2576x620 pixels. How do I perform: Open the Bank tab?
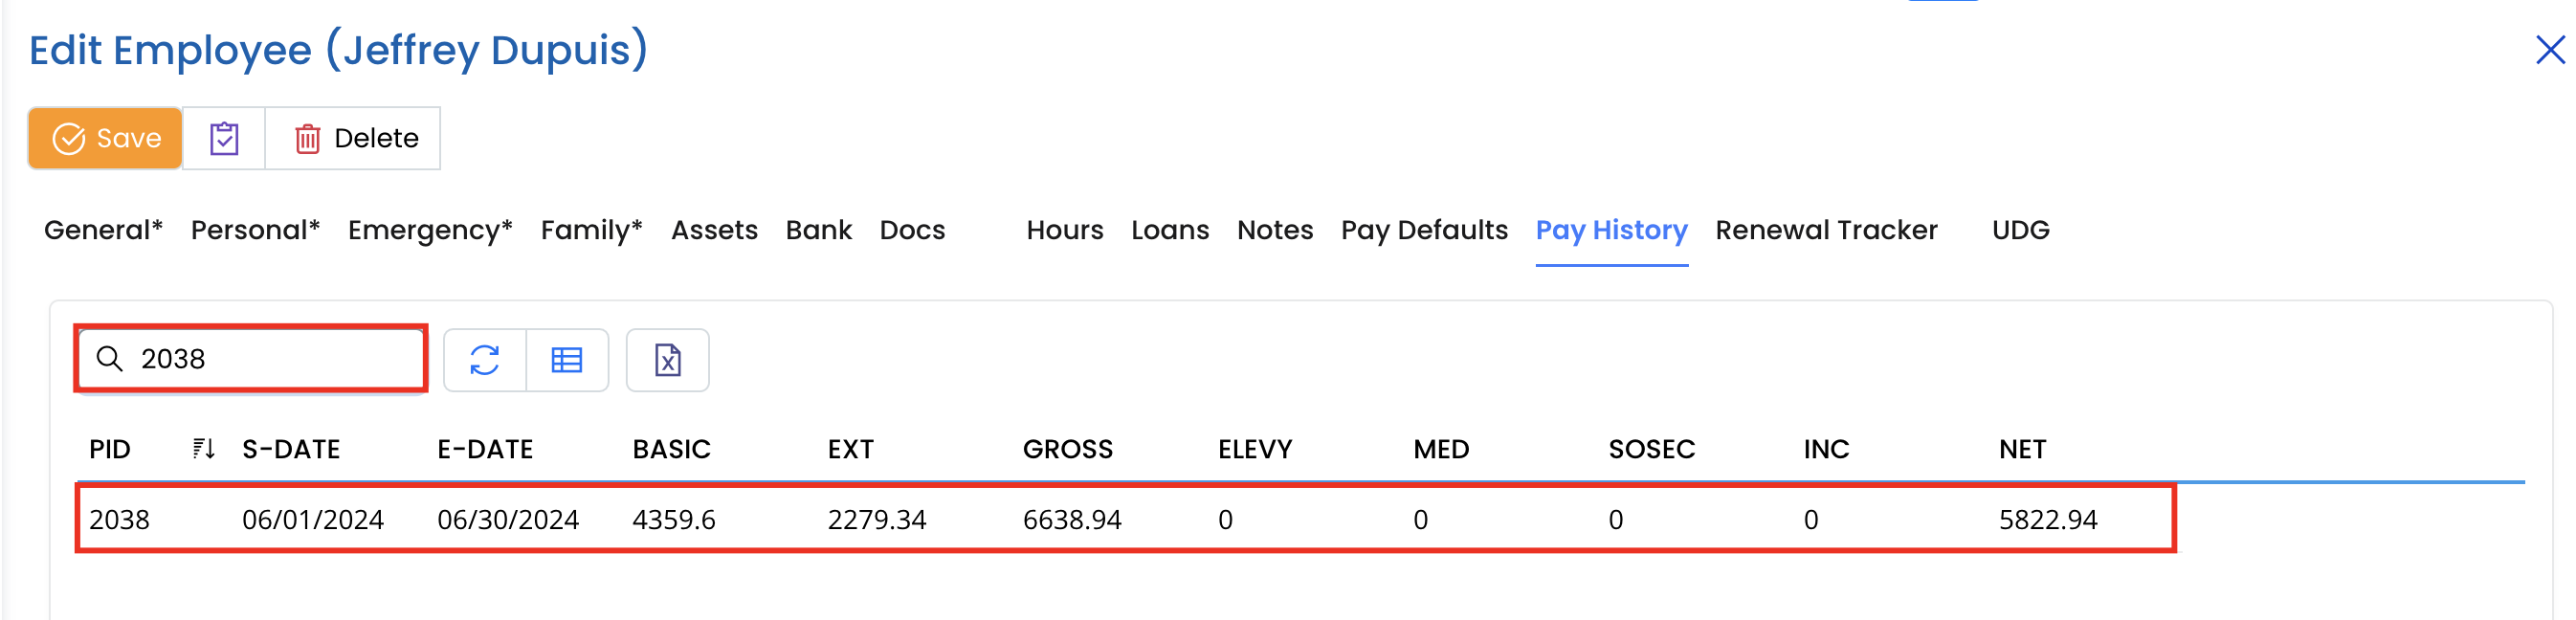click(x=818, y=230)
